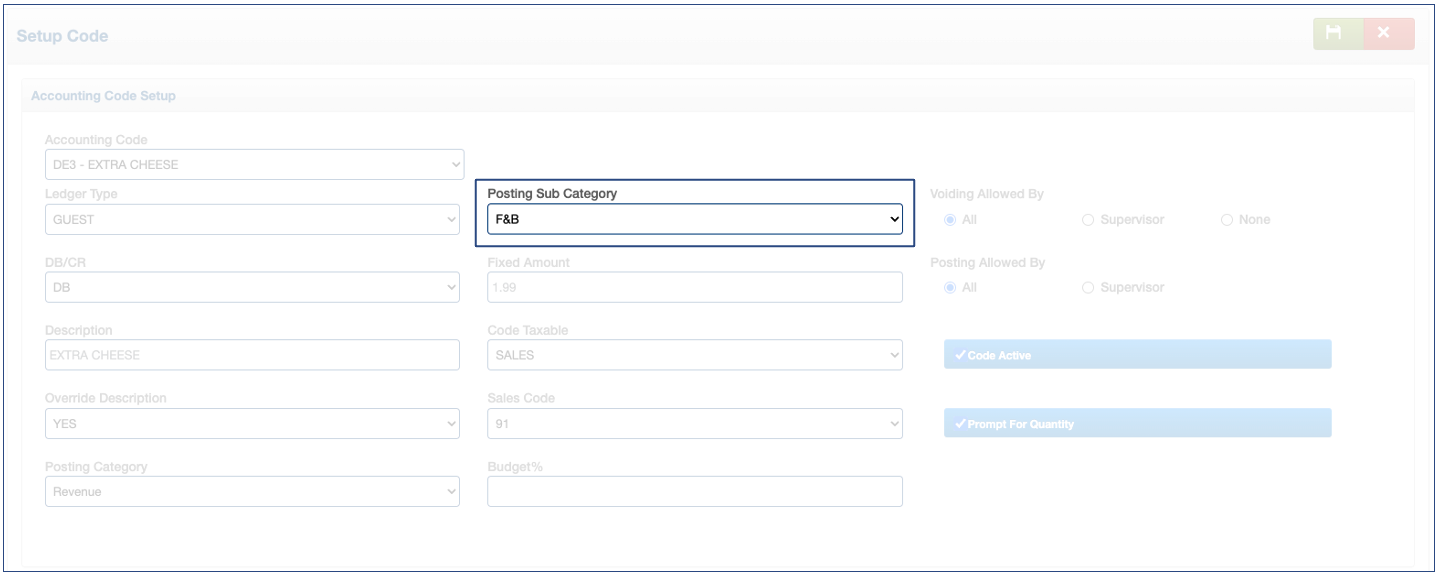Open the DB/CR dropdown
The width and height of the screenshot is (1437, 576).
tap(252, 288)
